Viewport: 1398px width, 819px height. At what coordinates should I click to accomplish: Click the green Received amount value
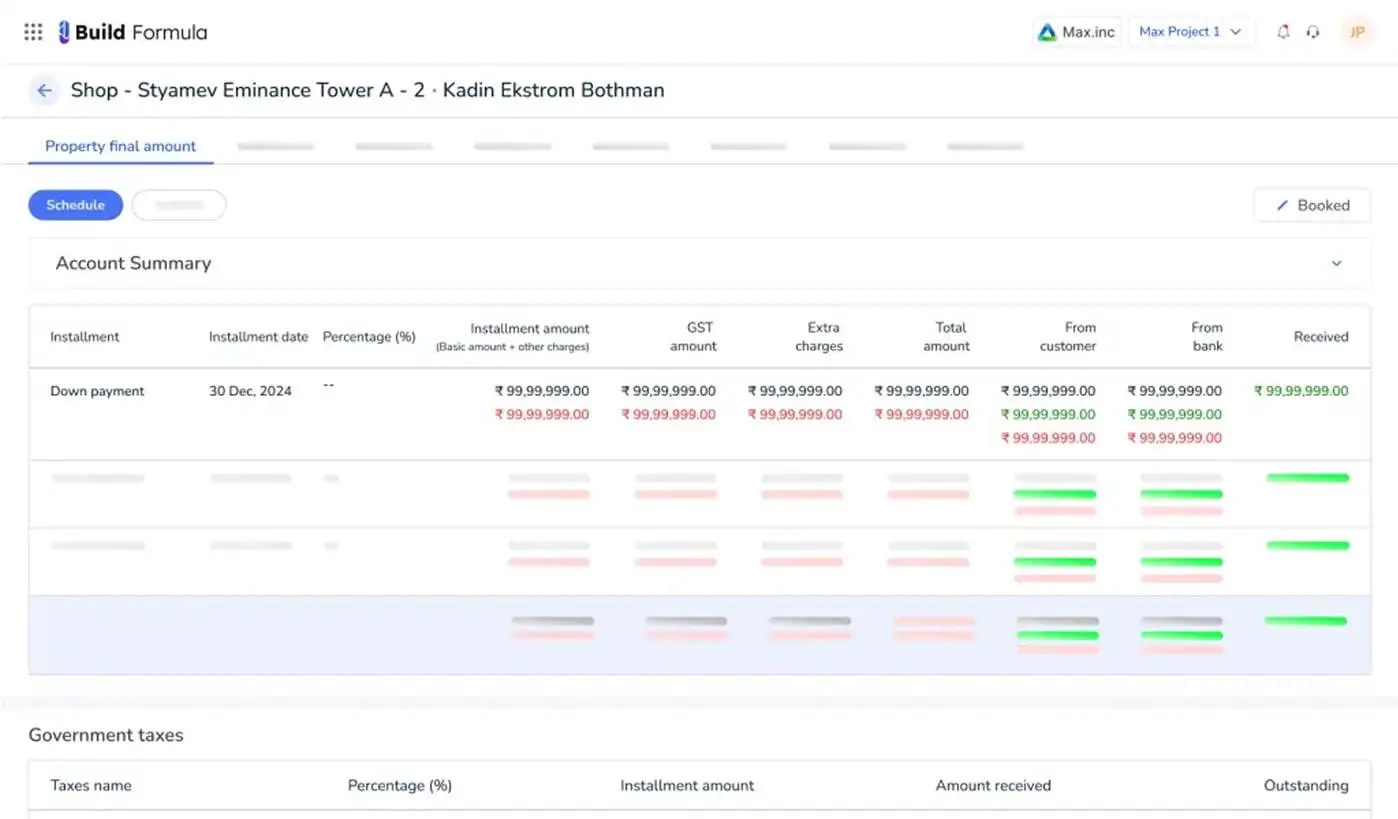click(x=1301, y=391)
